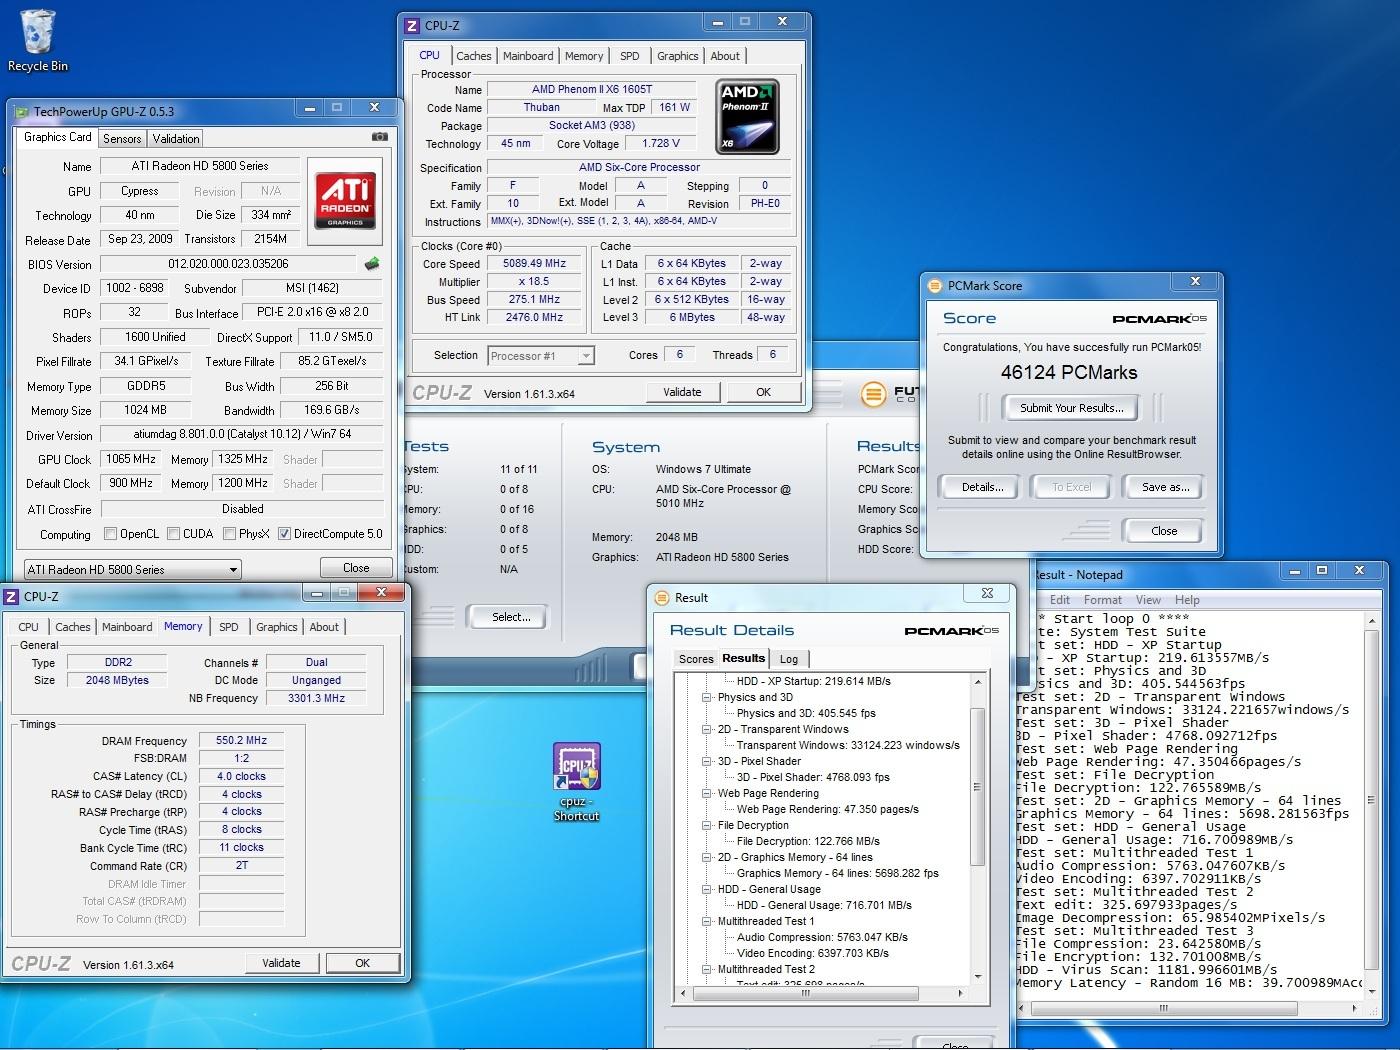The height and width of the screenshot is (1050, 1400).
Task: Switch to the Validation tab in GPU-Z
Action: 176,139
